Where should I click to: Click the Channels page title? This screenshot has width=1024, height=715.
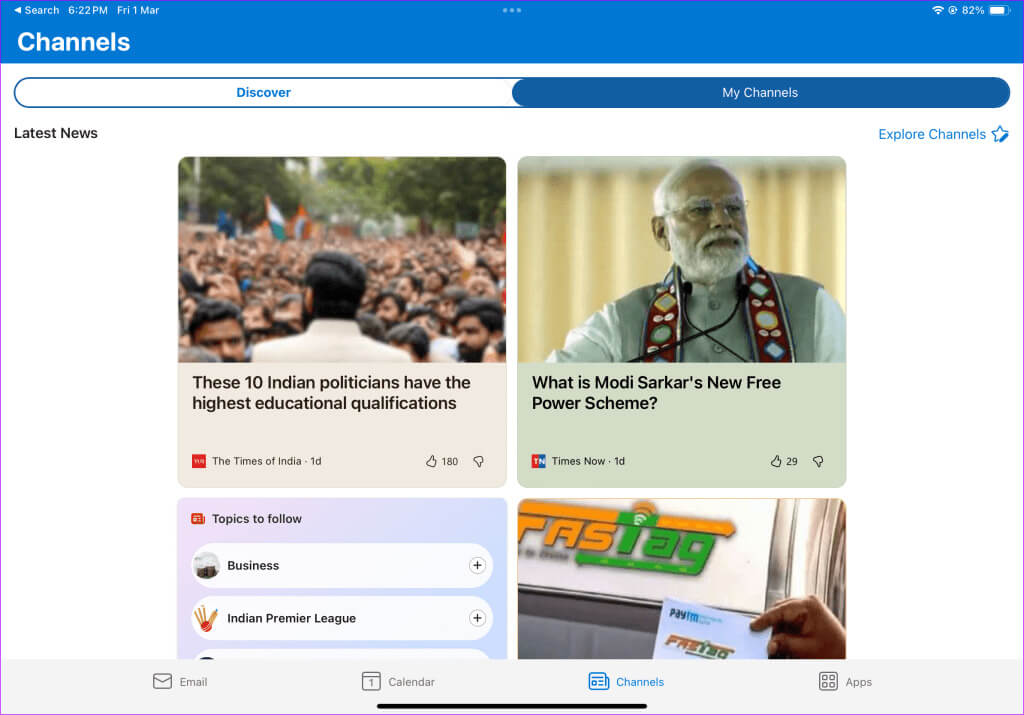pyautogui.click(x=74, y=42)
